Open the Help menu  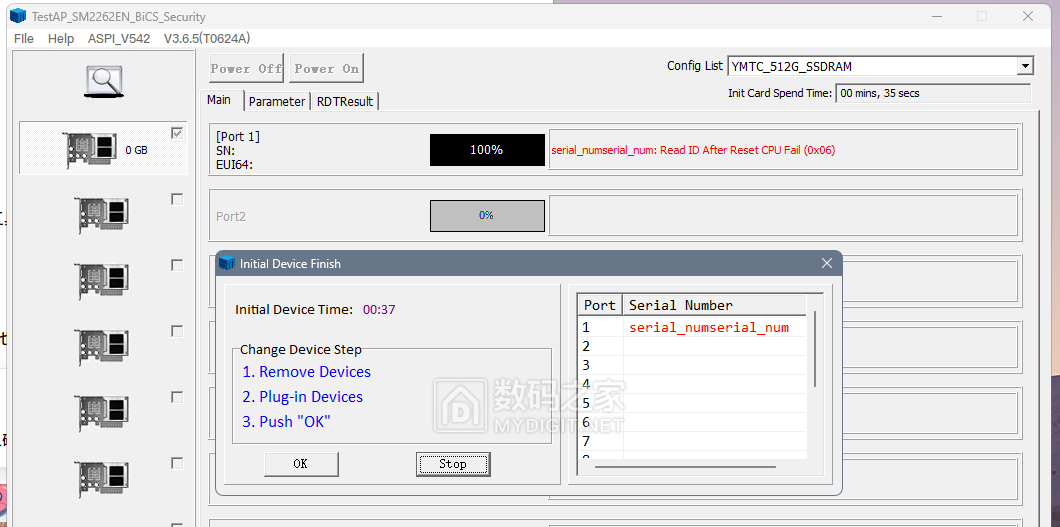[61, 39]
